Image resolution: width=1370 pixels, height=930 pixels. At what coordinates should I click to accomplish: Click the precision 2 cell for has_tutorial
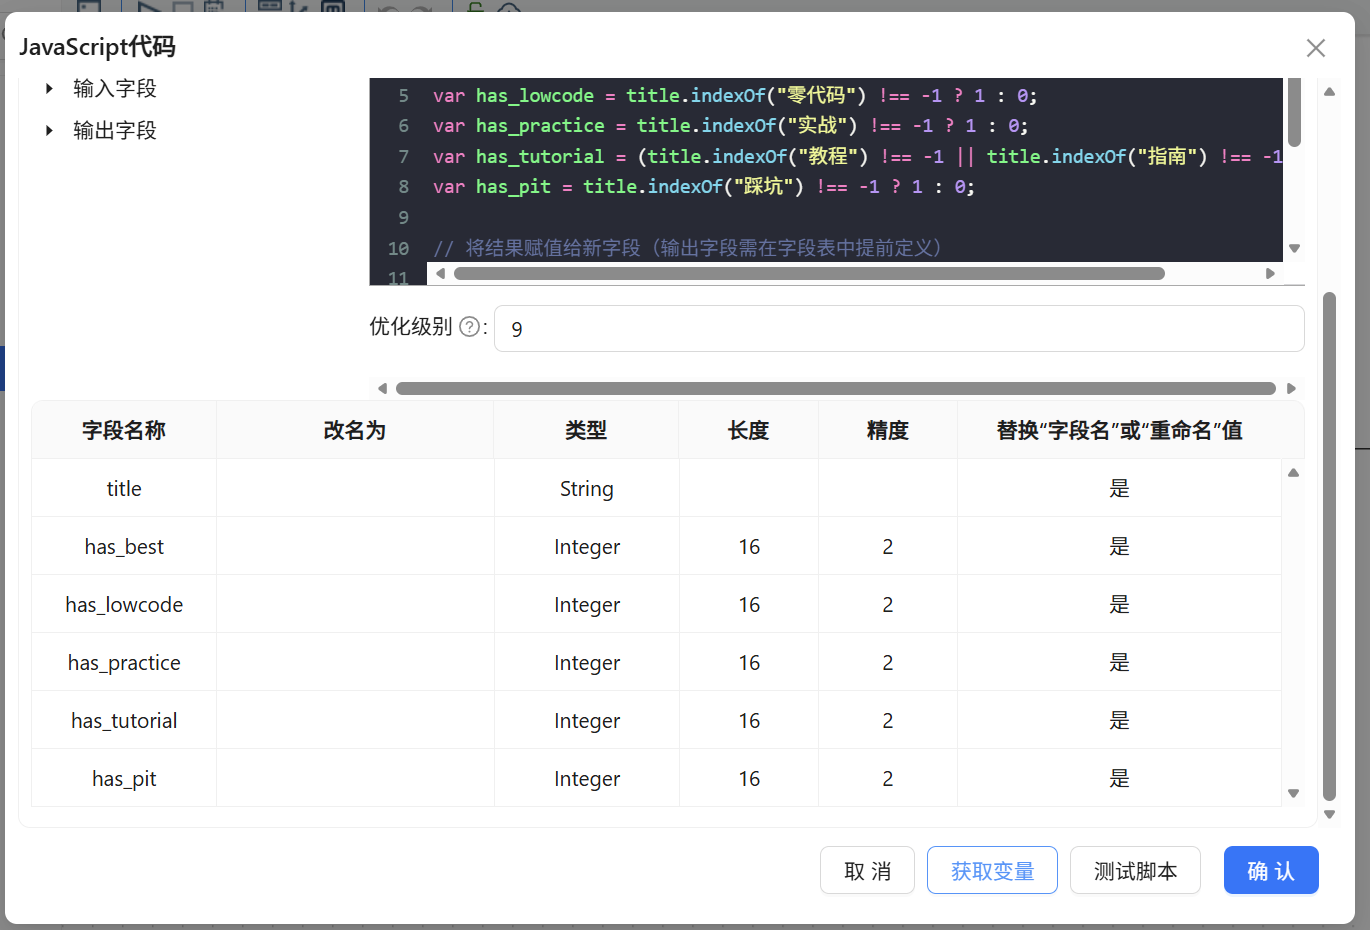pyautogui.click(x=888, y=720)
